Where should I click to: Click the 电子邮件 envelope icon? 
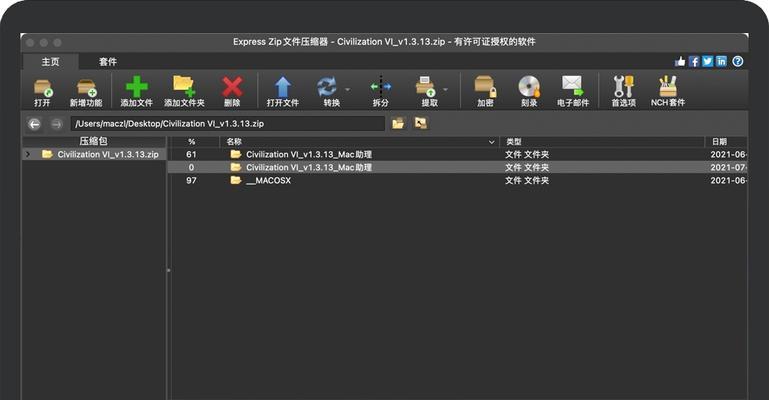coord(572,86)
